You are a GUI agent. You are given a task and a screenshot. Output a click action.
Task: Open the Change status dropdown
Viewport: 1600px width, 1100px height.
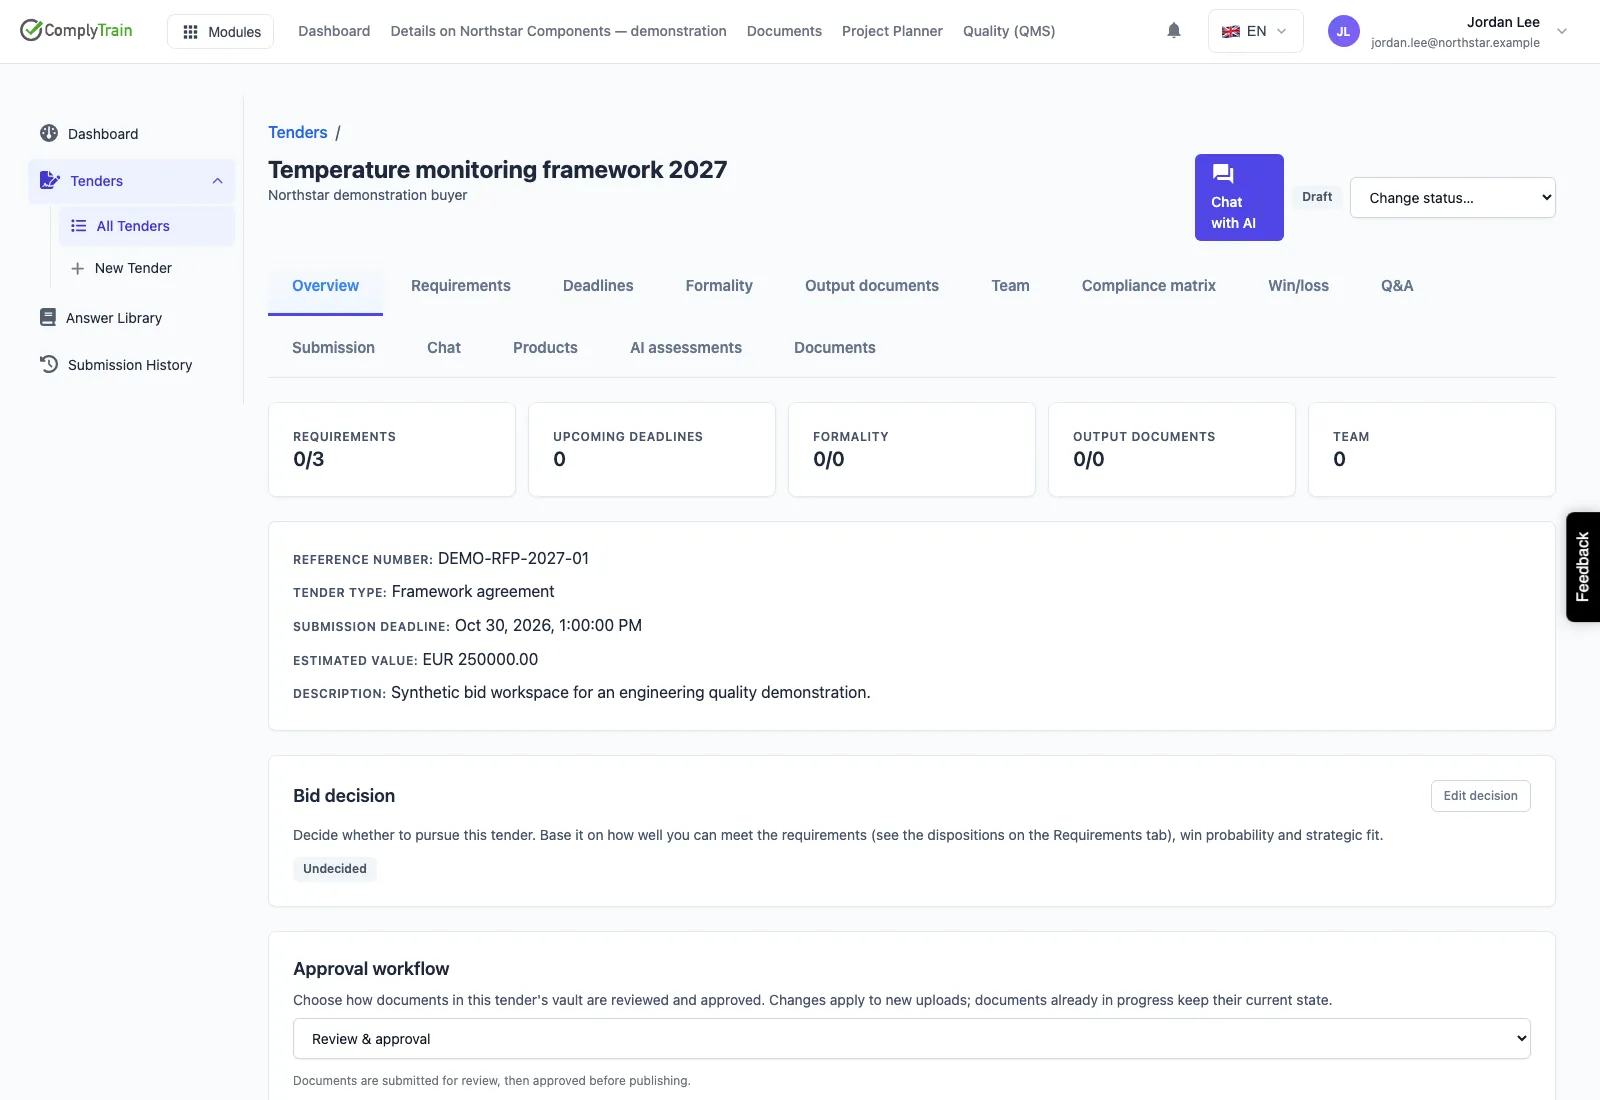click(1452, 197)
